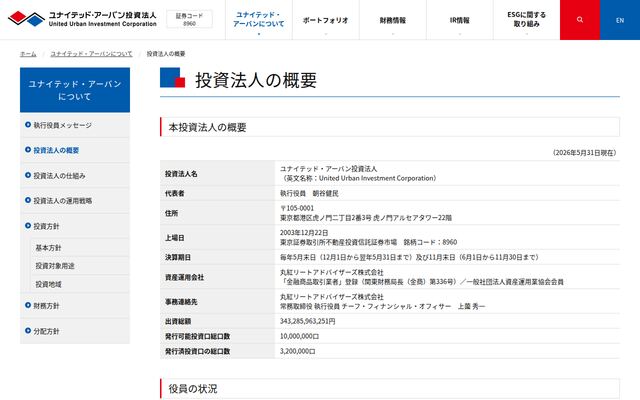Open ポートフォリオ navigation menu
The height and width of the screenshot is (400, 640).
tap(326, 20)
